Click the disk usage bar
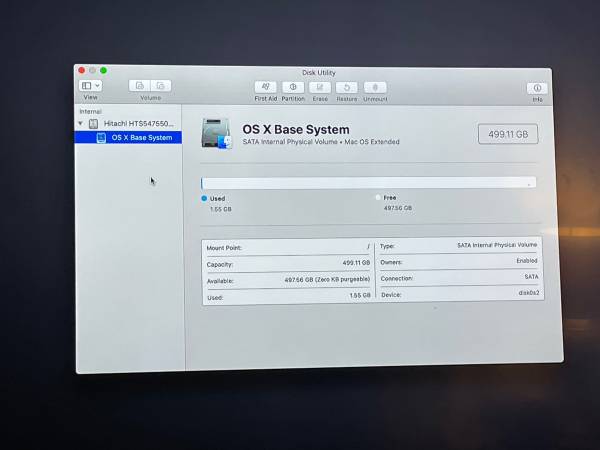The width and height of the screenshot is (600, 450). (x=368, y=183)
